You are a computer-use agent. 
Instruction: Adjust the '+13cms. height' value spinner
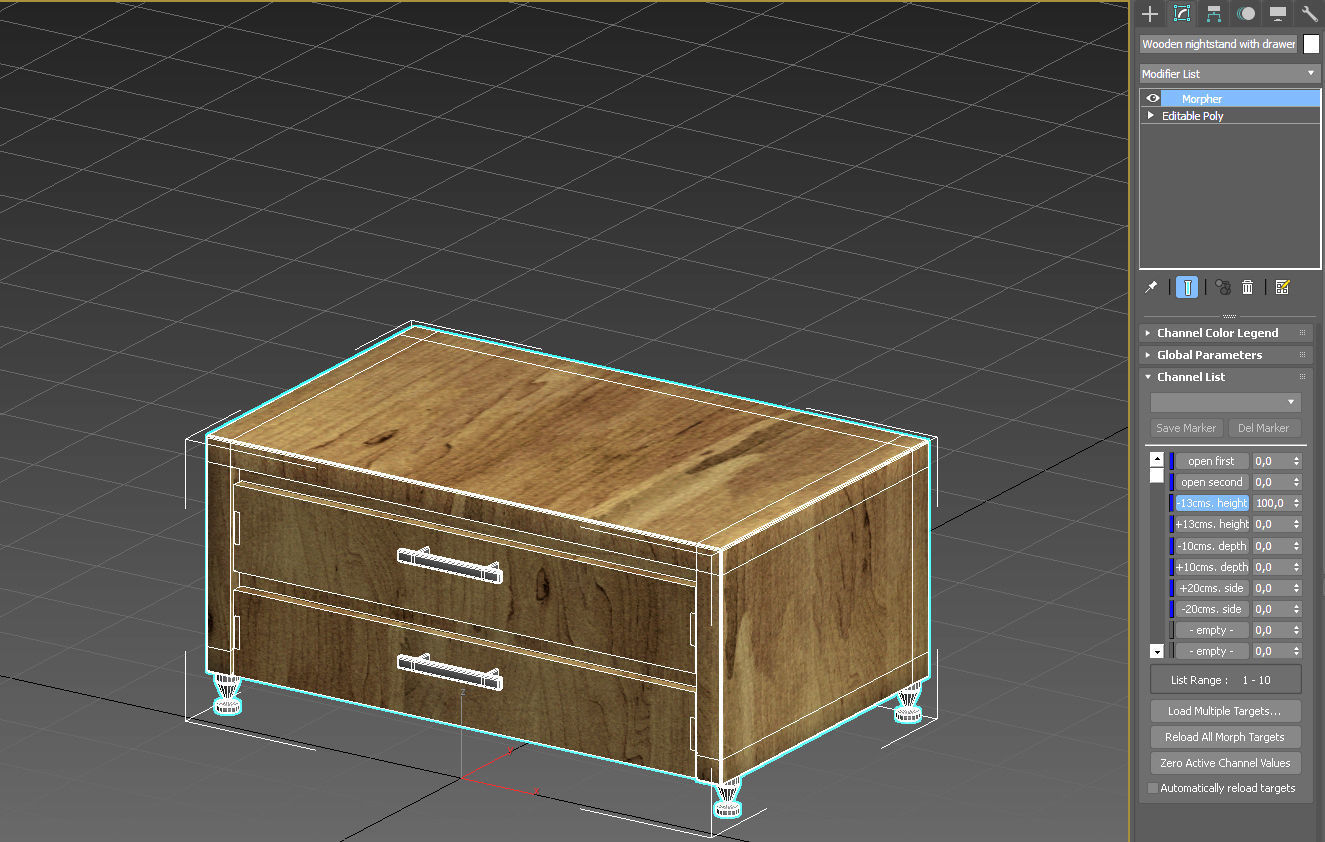coord(1297,524)
